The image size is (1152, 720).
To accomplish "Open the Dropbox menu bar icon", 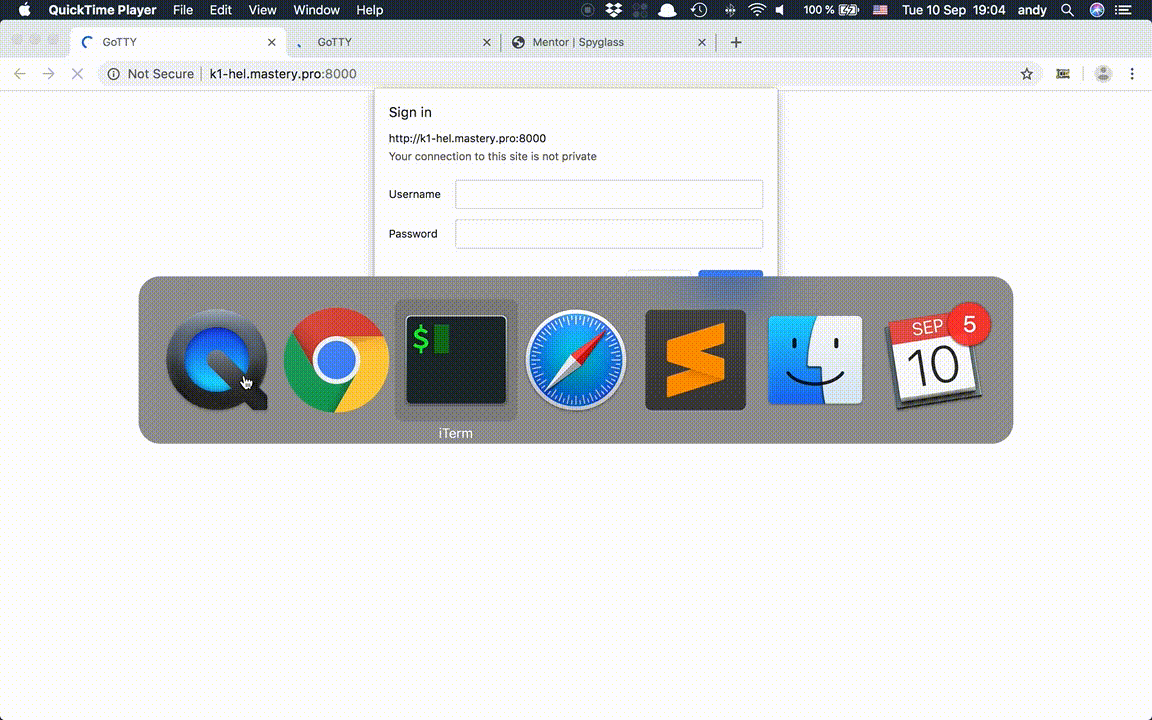I will pyautogui.click(x=611, y=10).
